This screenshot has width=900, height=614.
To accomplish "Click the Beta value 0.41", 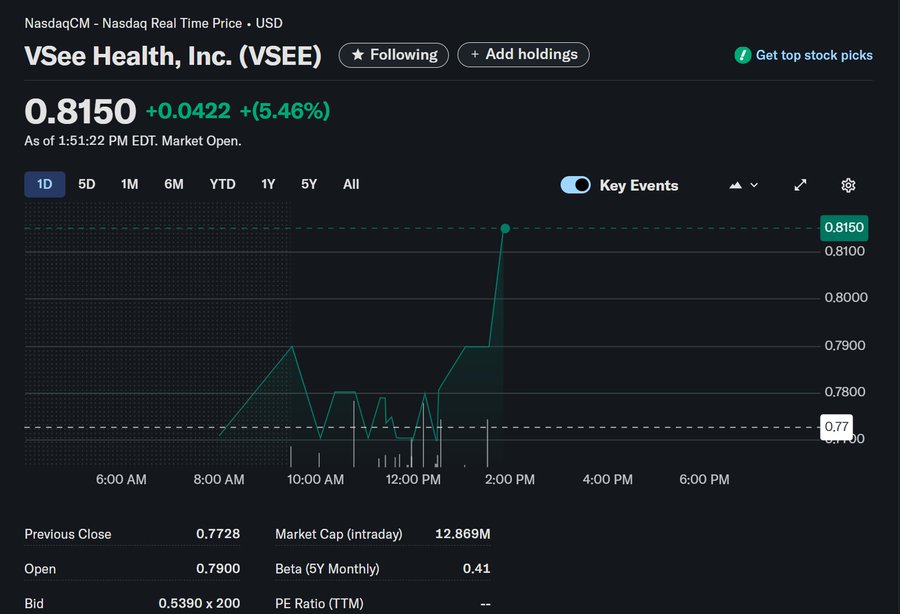I will (476, 569).
